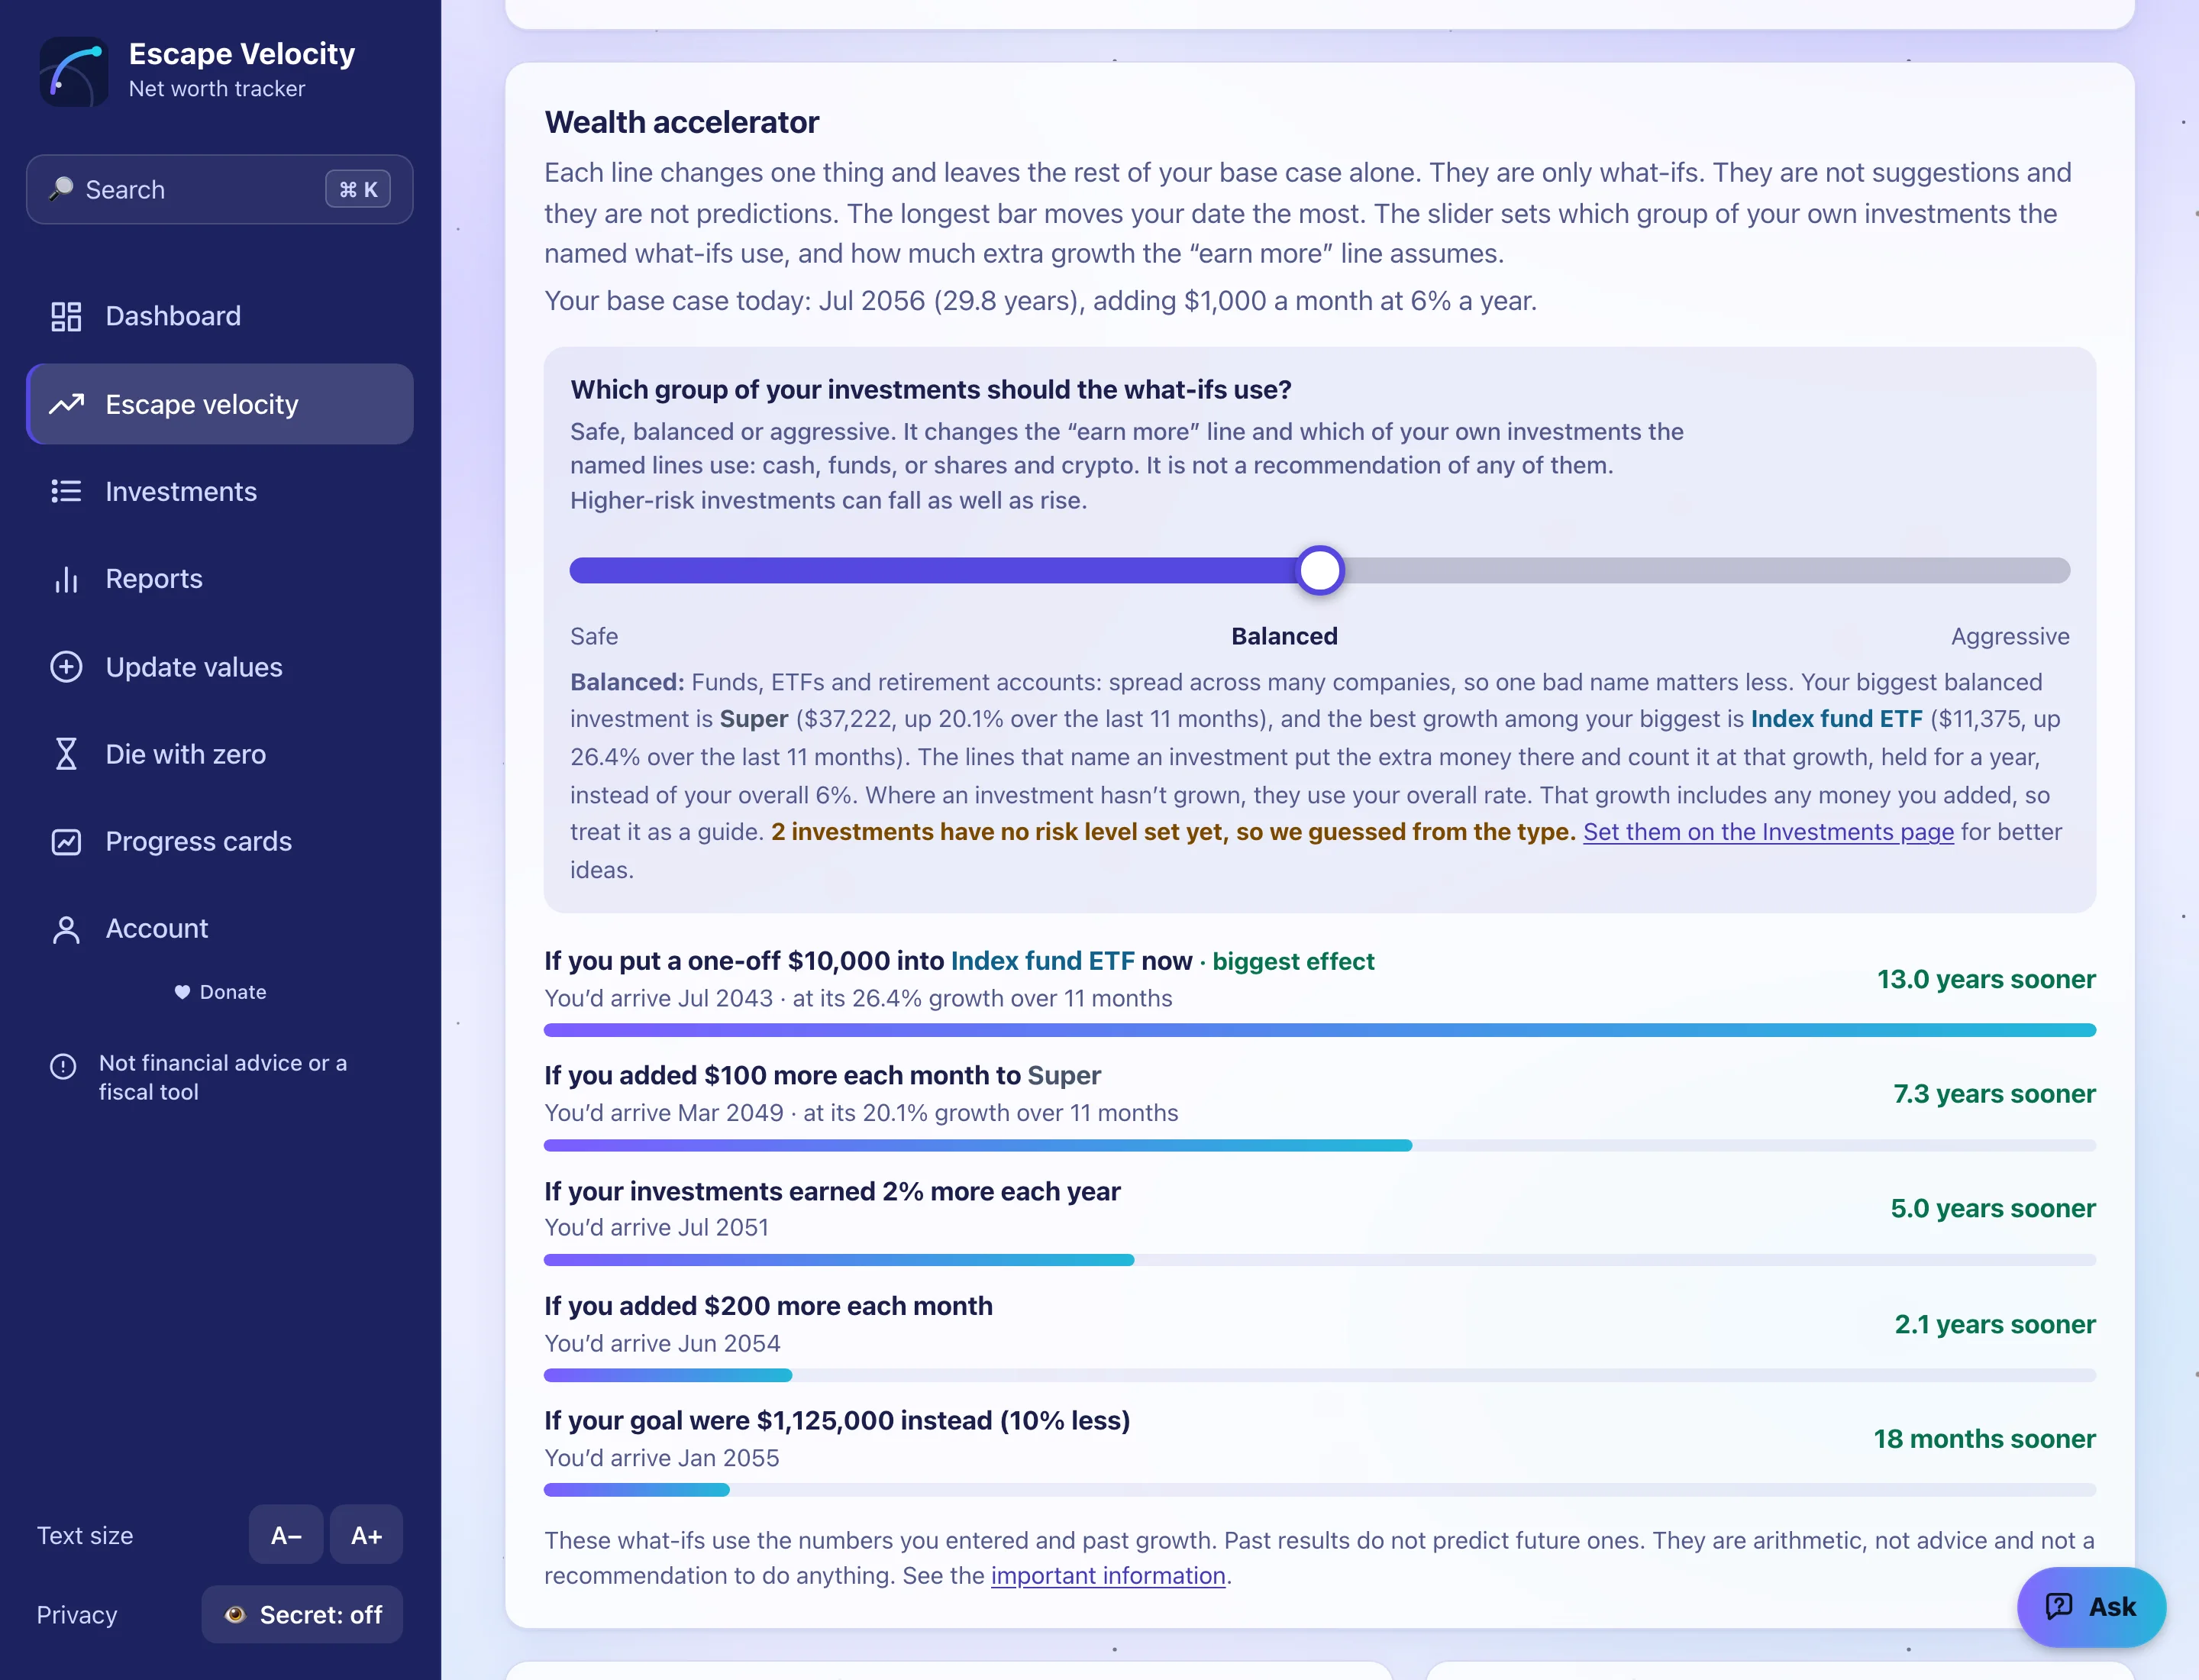
Task: Toggle the Secret: off privacy switch
Action: [x=302, y=1614]
